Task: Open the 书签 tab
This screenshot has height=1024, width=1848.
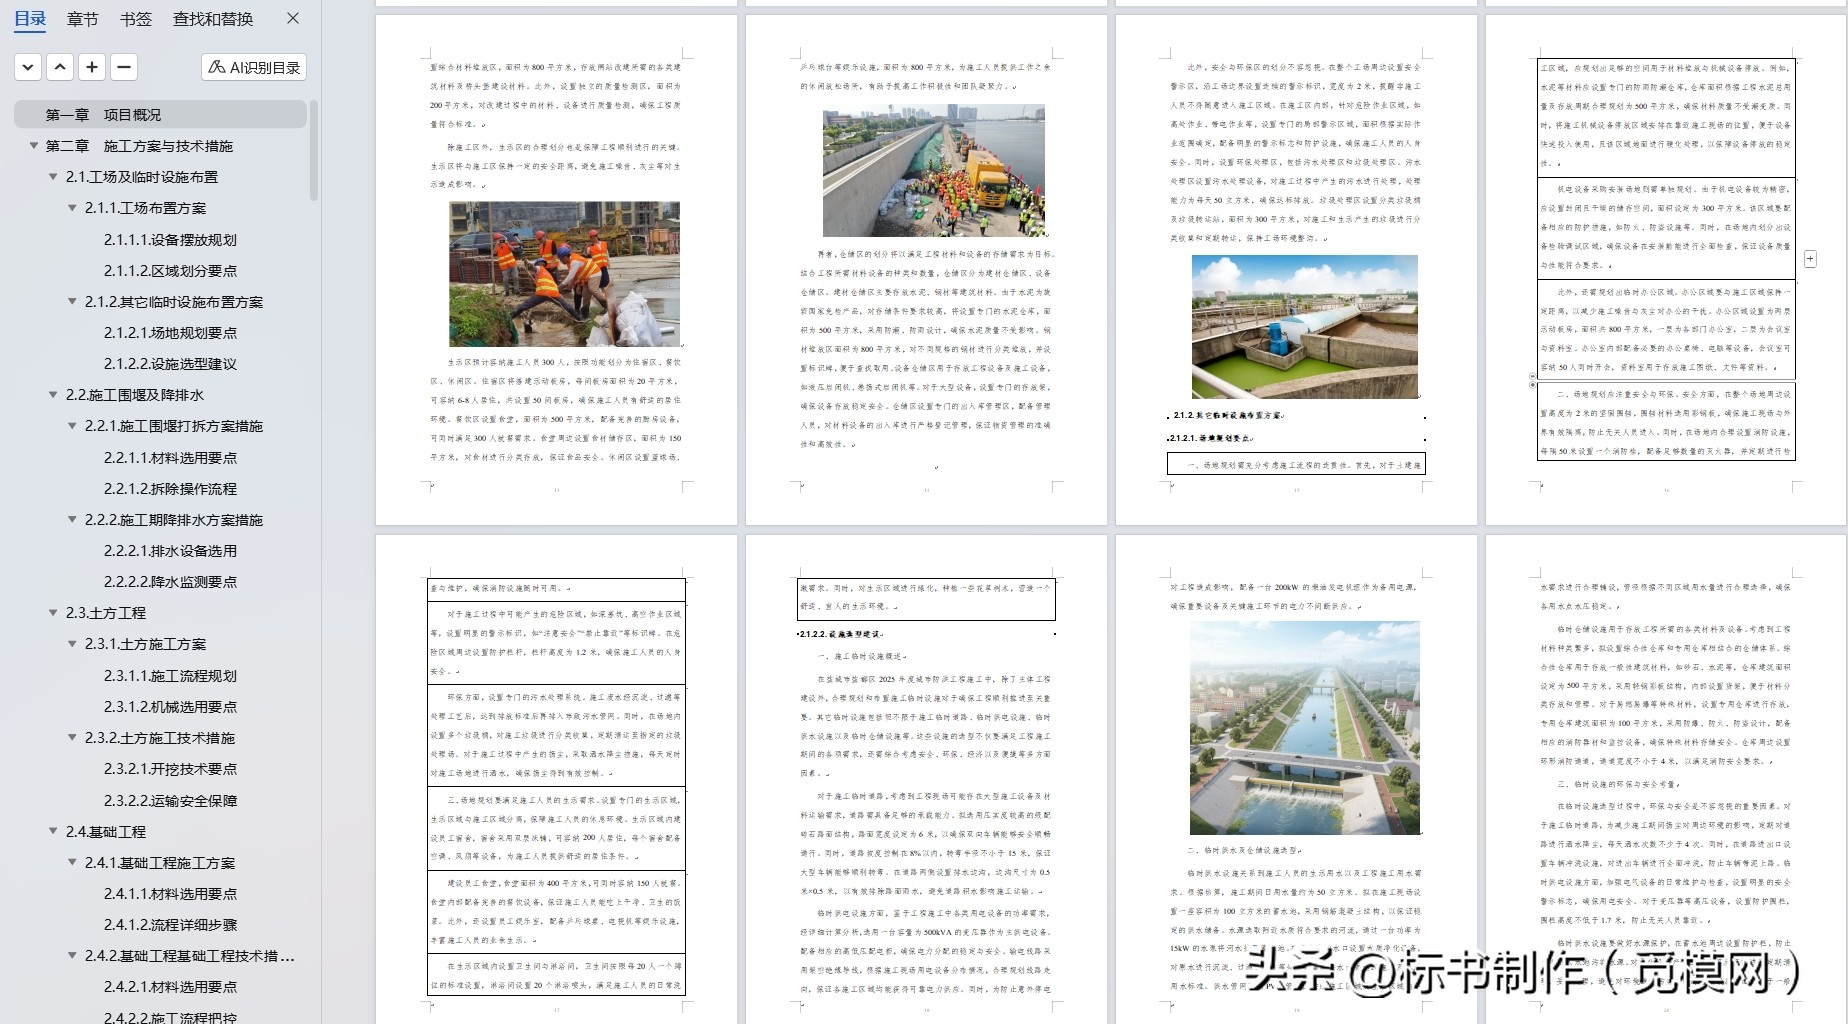Action: click(x=136, y=19)
